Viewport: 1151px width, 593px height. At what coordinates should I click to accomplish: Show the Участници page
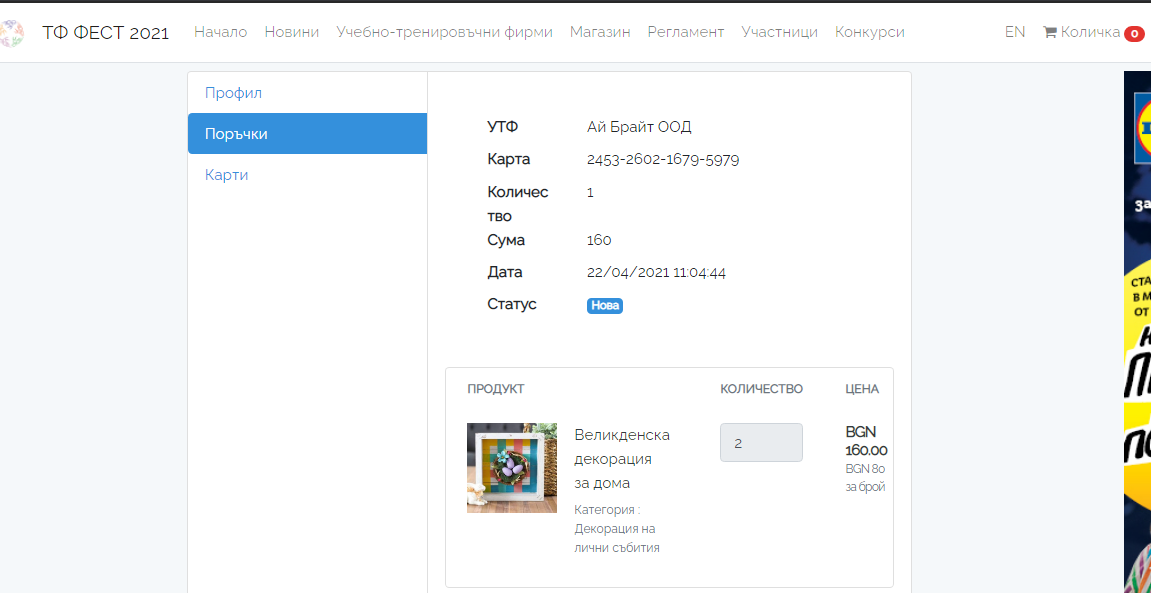[x=780, y=32]
